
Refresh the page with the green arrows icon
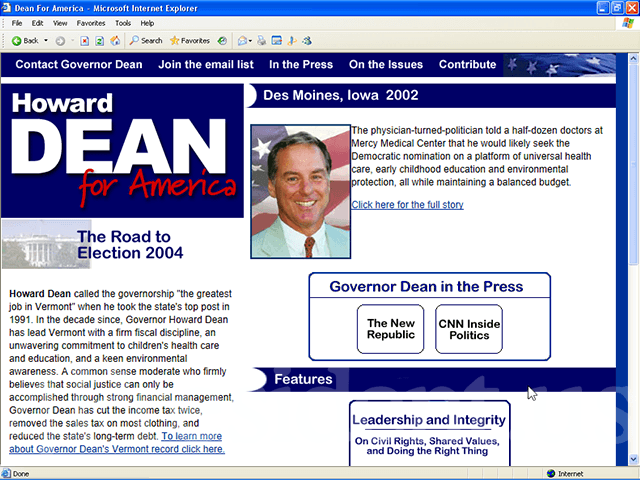[100, 41]
